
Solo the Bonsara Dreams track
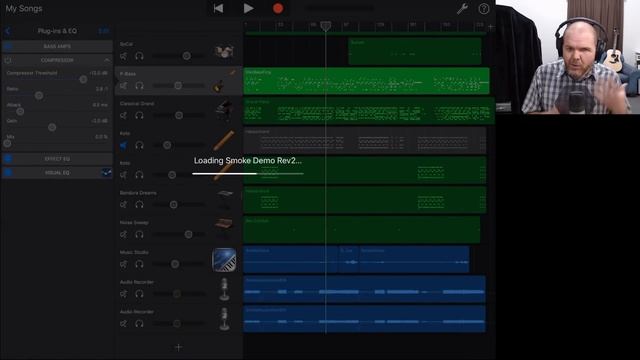tap(139, 204)
